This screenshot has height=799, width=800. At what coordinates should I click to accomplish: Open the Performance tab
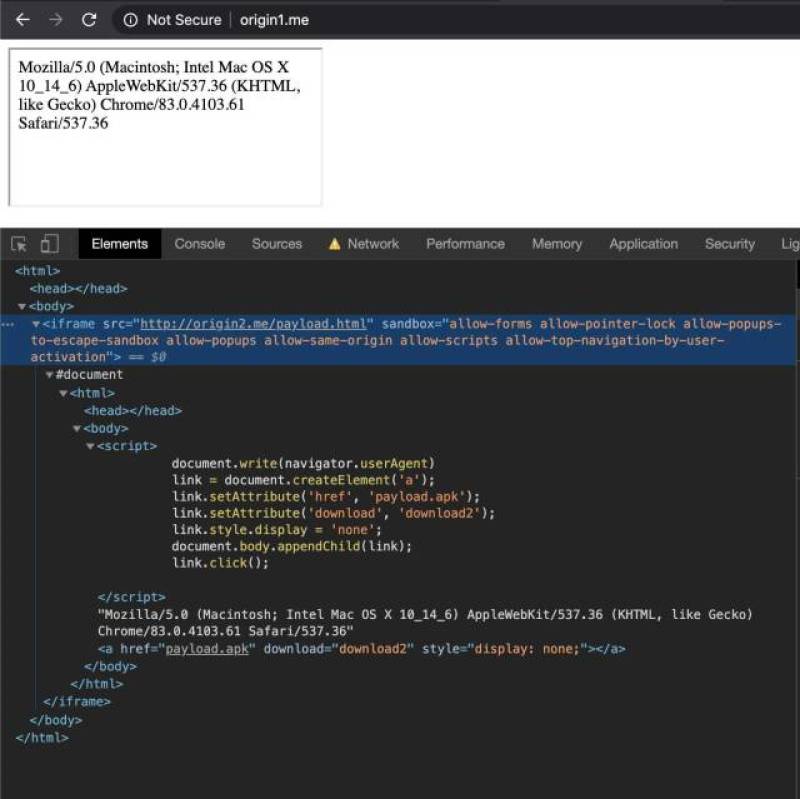(x=465, y=244)
